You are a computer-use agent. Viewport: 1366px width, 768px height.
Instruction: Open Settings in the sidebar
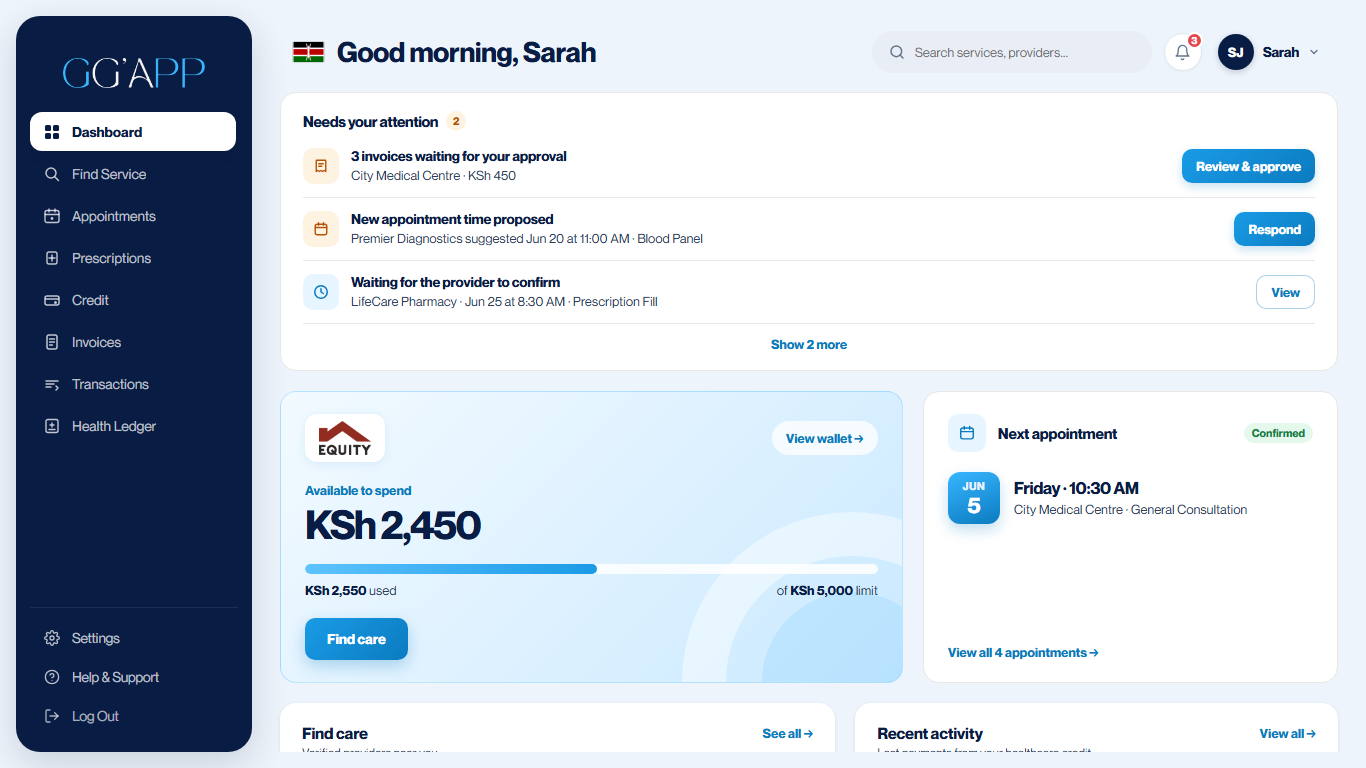pyautogui.click(x=133, y=638)
